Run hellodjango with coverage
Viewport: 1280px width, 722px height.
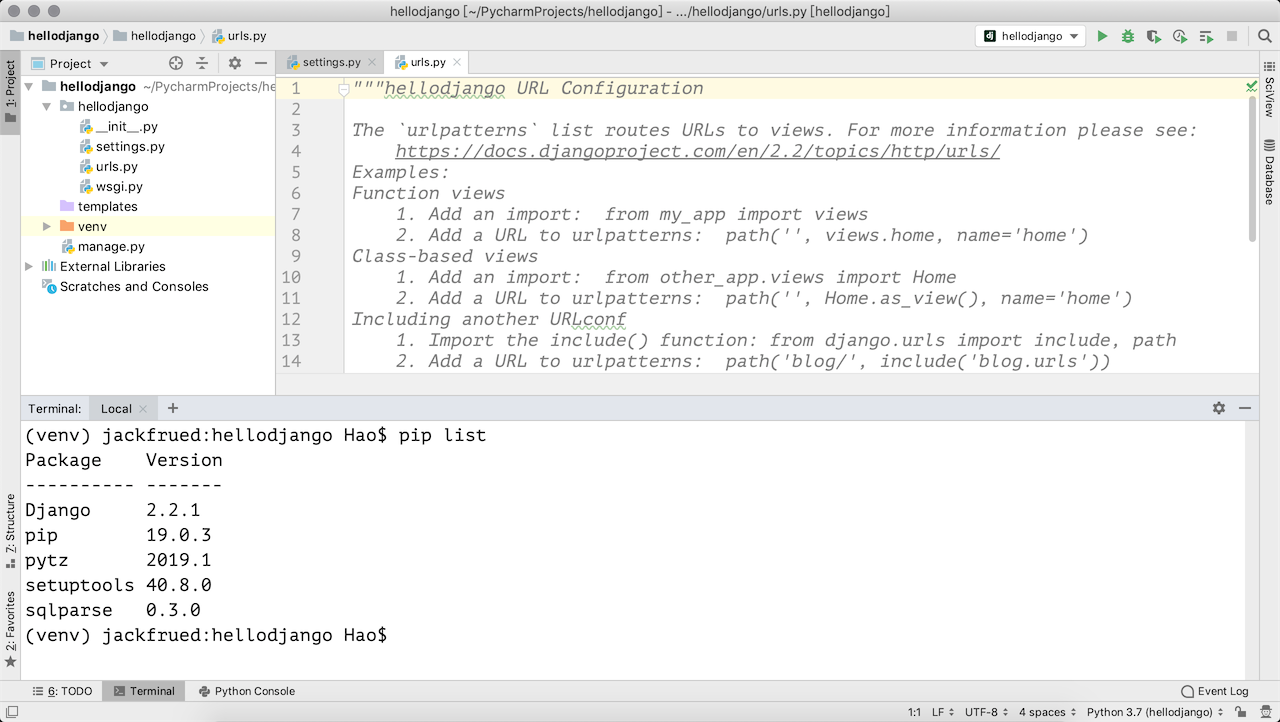pyautogui.click(x=1154, y=36)
